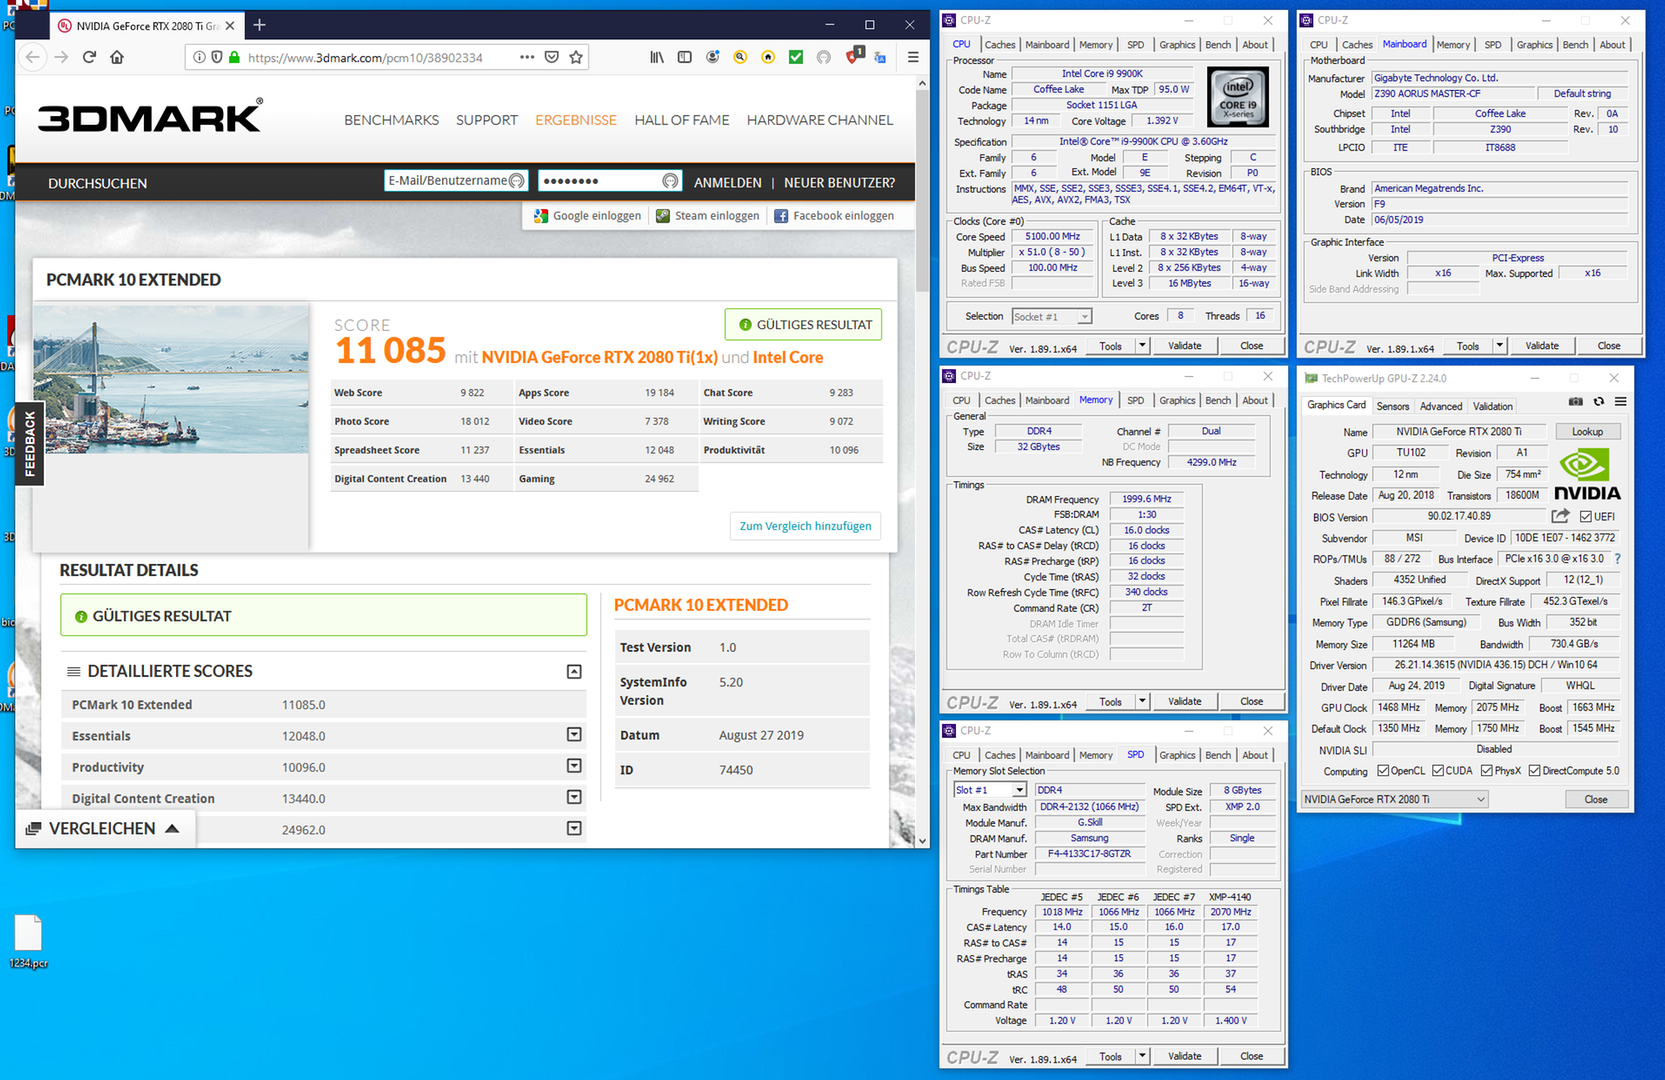The image size is (1665, 1080).
Task: Open GPU-Z graphics card selector dropdown
Action: (1394, 799)
